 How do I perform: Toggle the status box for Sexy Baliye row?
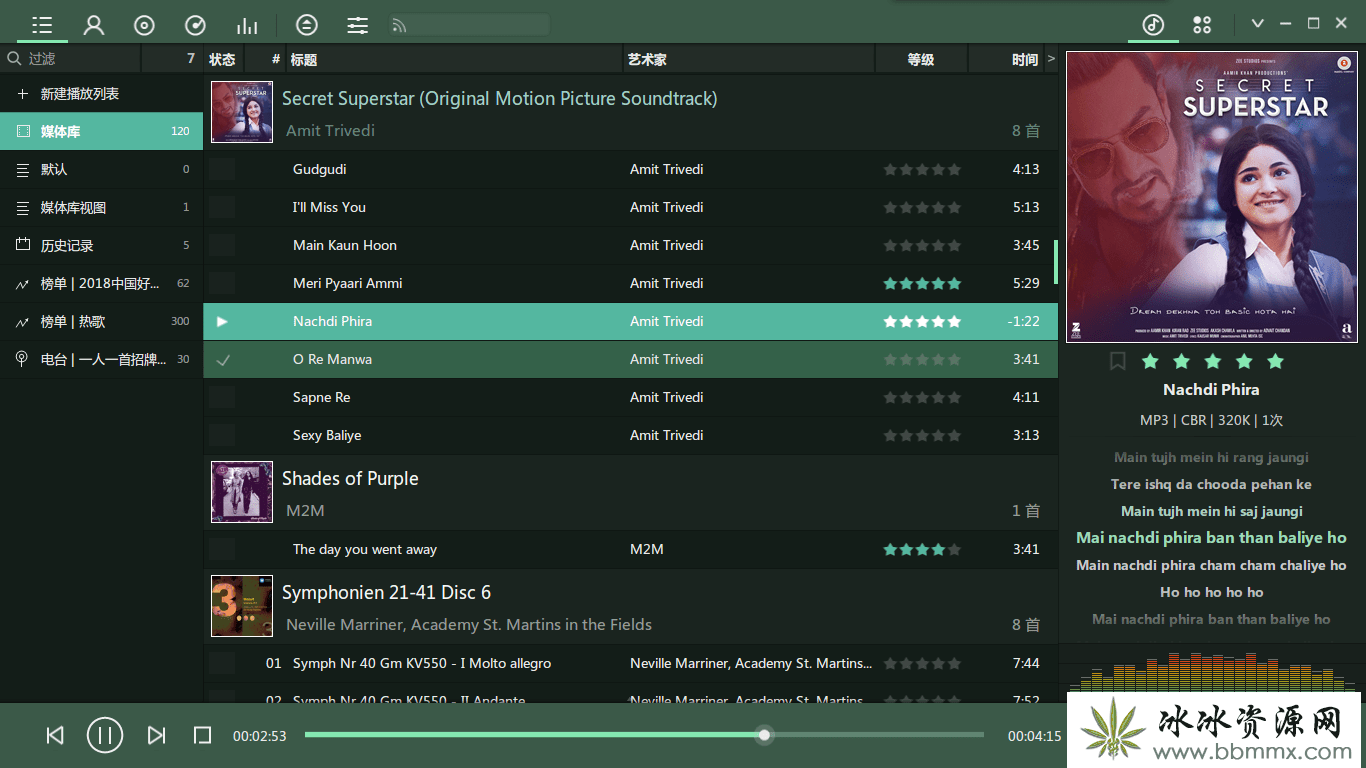point(223,436)
